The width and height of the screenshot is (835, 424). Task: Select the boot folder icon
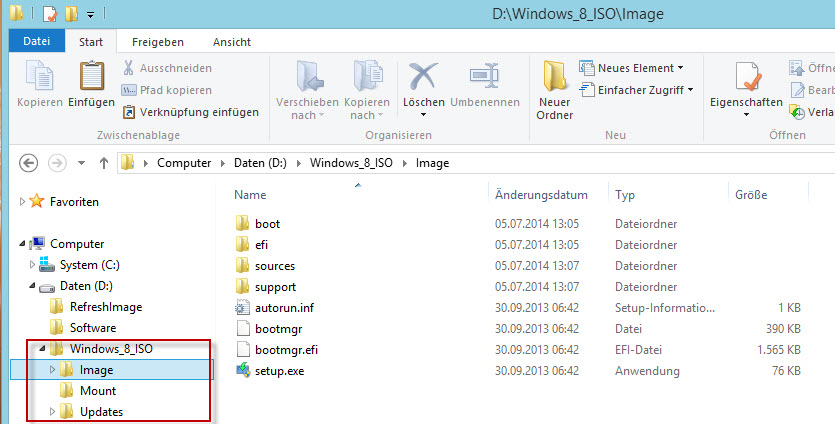242,223
